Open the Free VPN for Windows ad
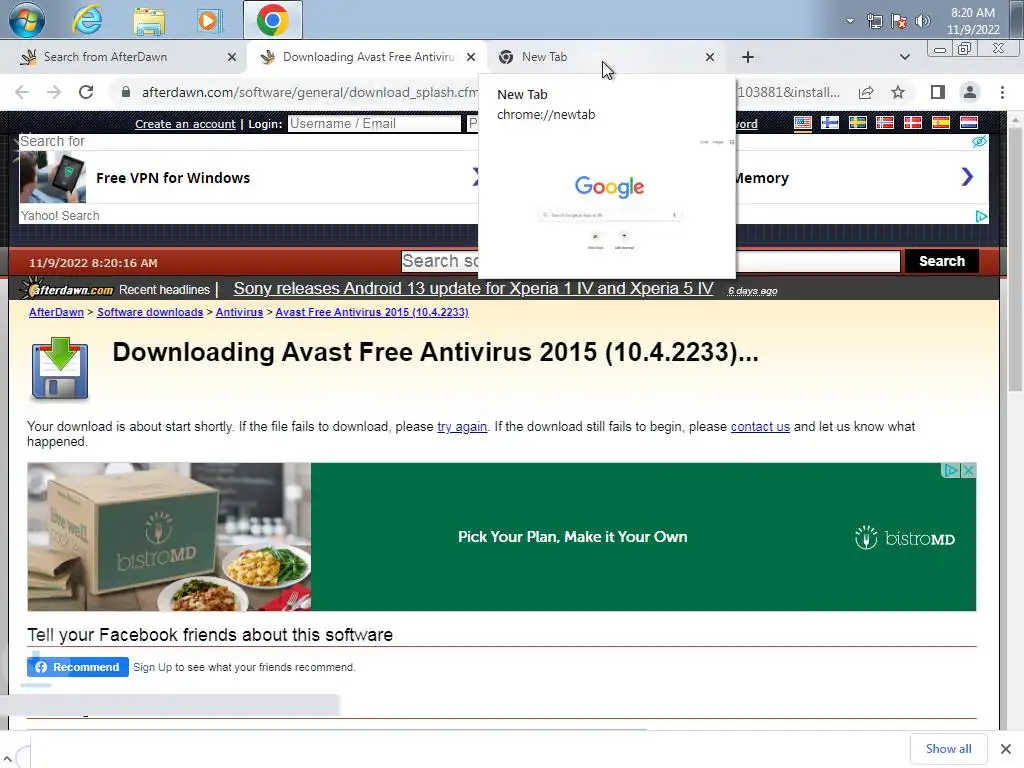This screenshot has width=1024, height=768. pos(173,178)
